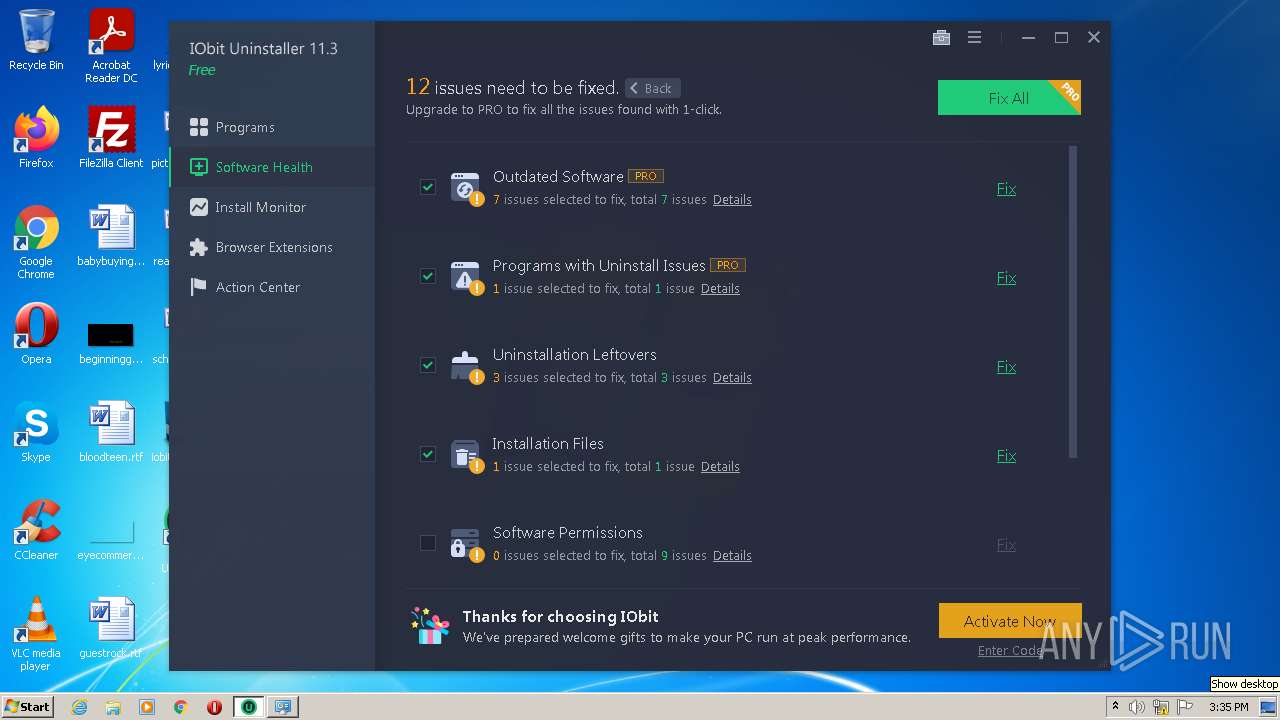Open Internet Explorer from taskbar

pos(79,707)
